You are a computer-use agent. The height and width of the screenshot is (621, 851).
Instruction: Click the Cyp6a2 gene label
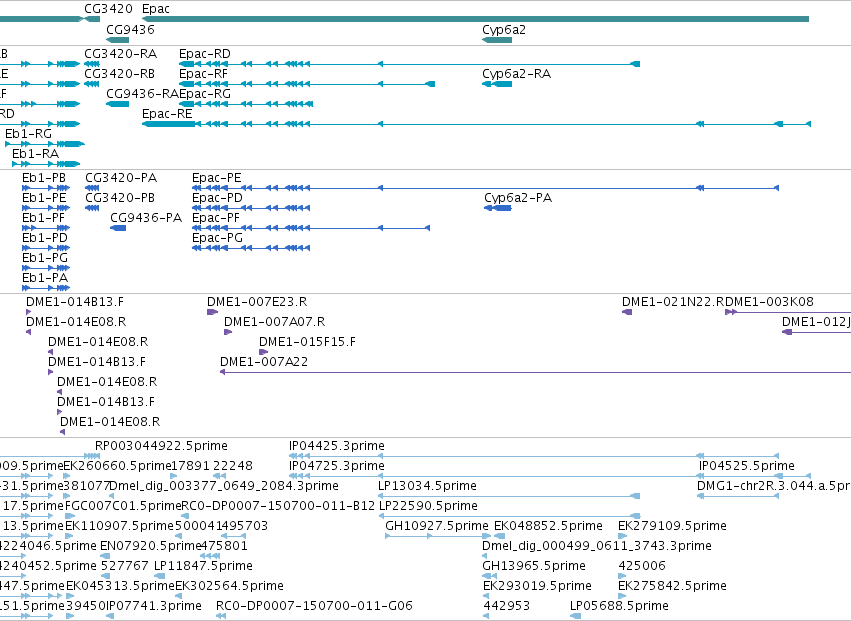pyautogui.click(x=504, y=29)
